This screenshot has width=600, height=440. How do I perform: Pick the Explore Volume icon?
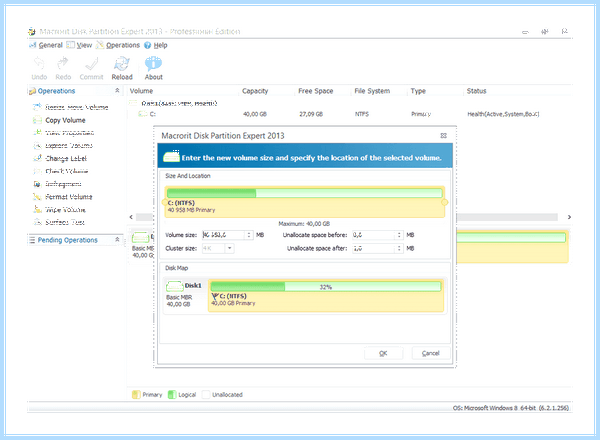click(37, 145)
